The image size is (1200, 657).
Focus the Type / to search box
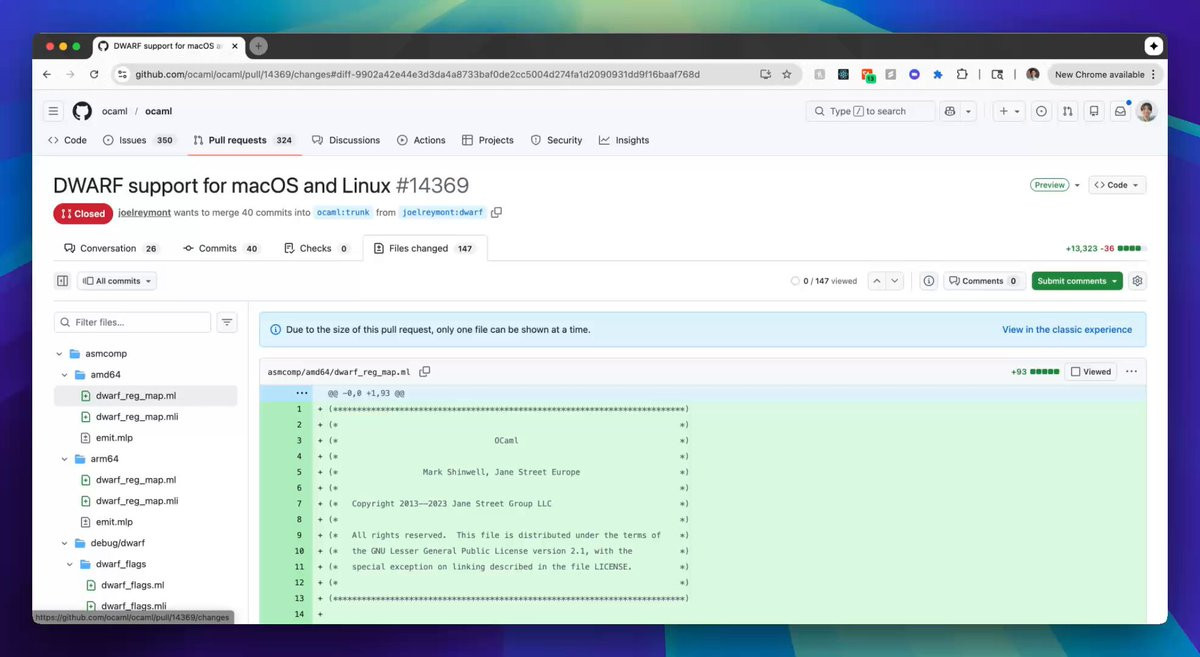click(870, 112)
